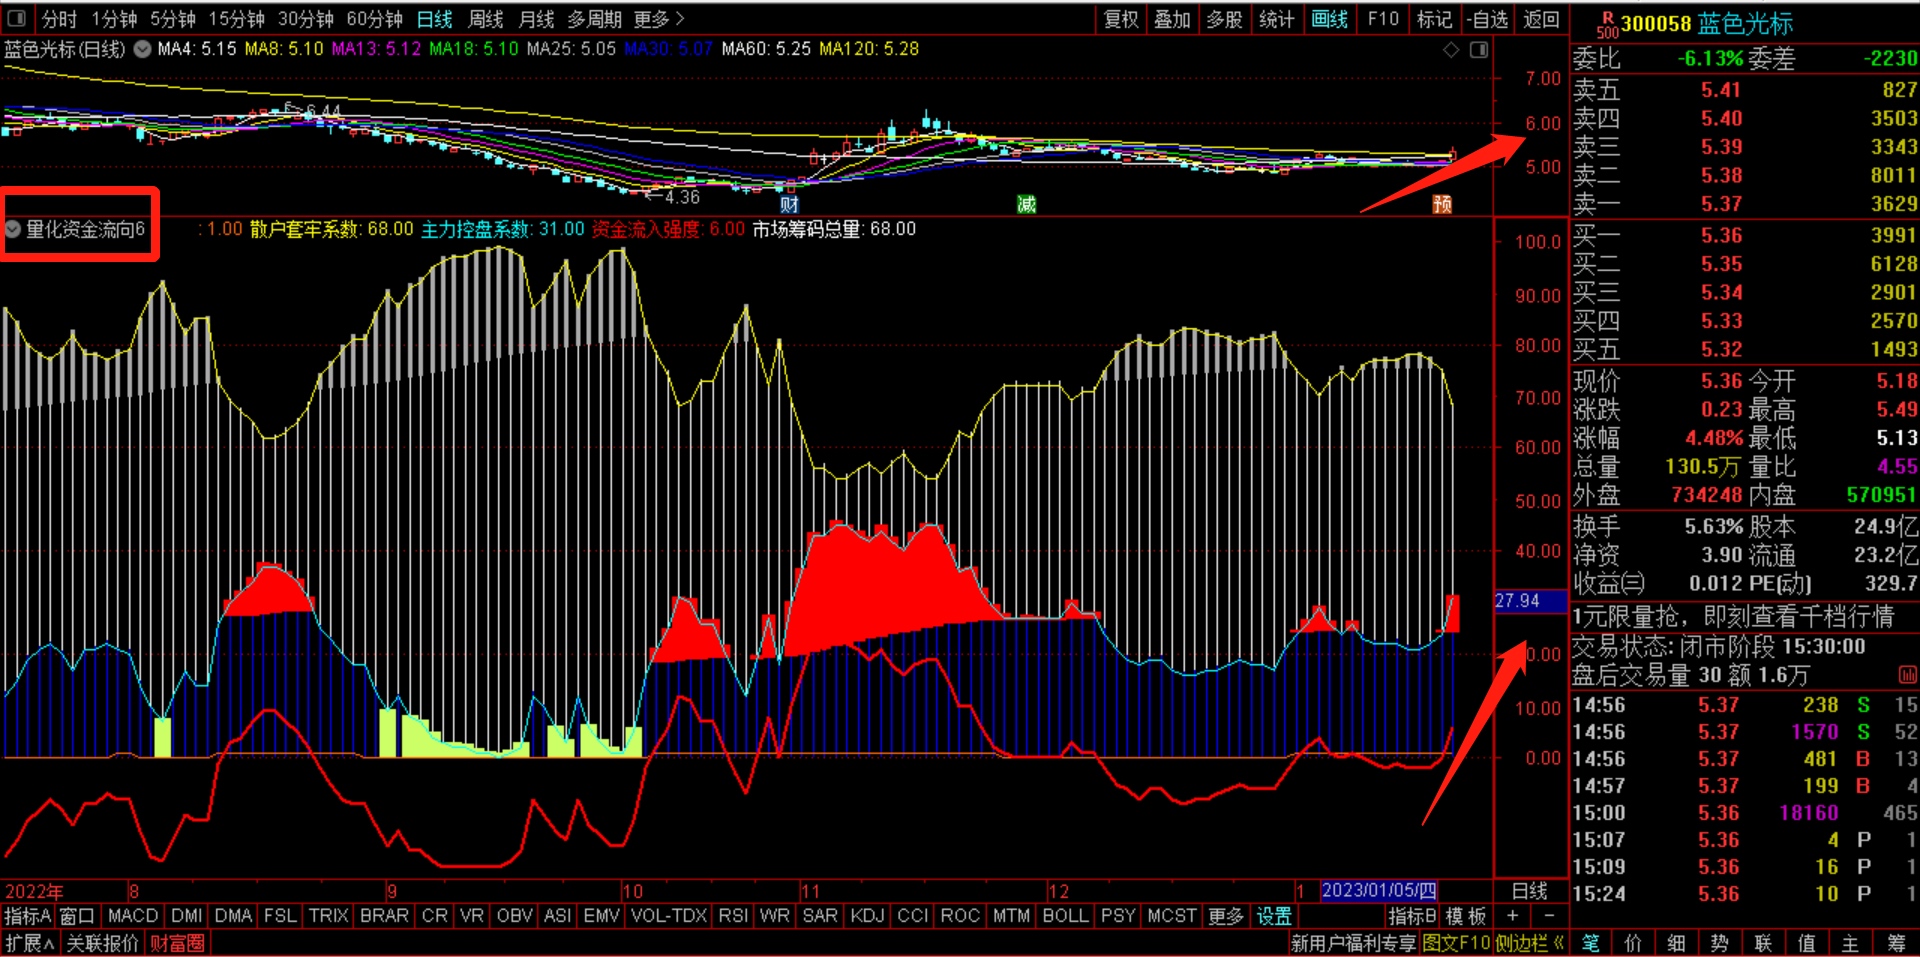Open the 更多 periods dropdown in top bar
The height and width of the screenshot is (957, 1920).
tap(659, 19)
